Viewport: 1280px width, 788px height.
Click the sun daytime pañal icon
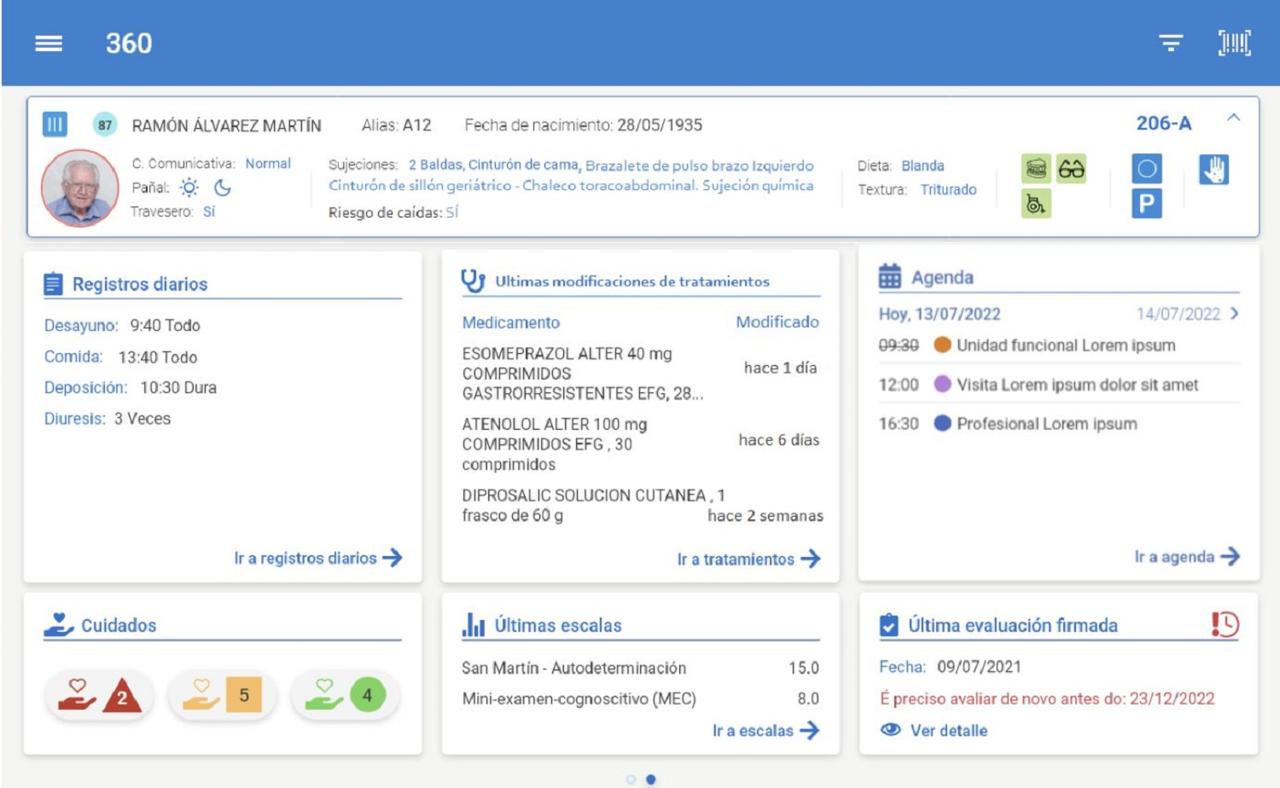(189, 188)
